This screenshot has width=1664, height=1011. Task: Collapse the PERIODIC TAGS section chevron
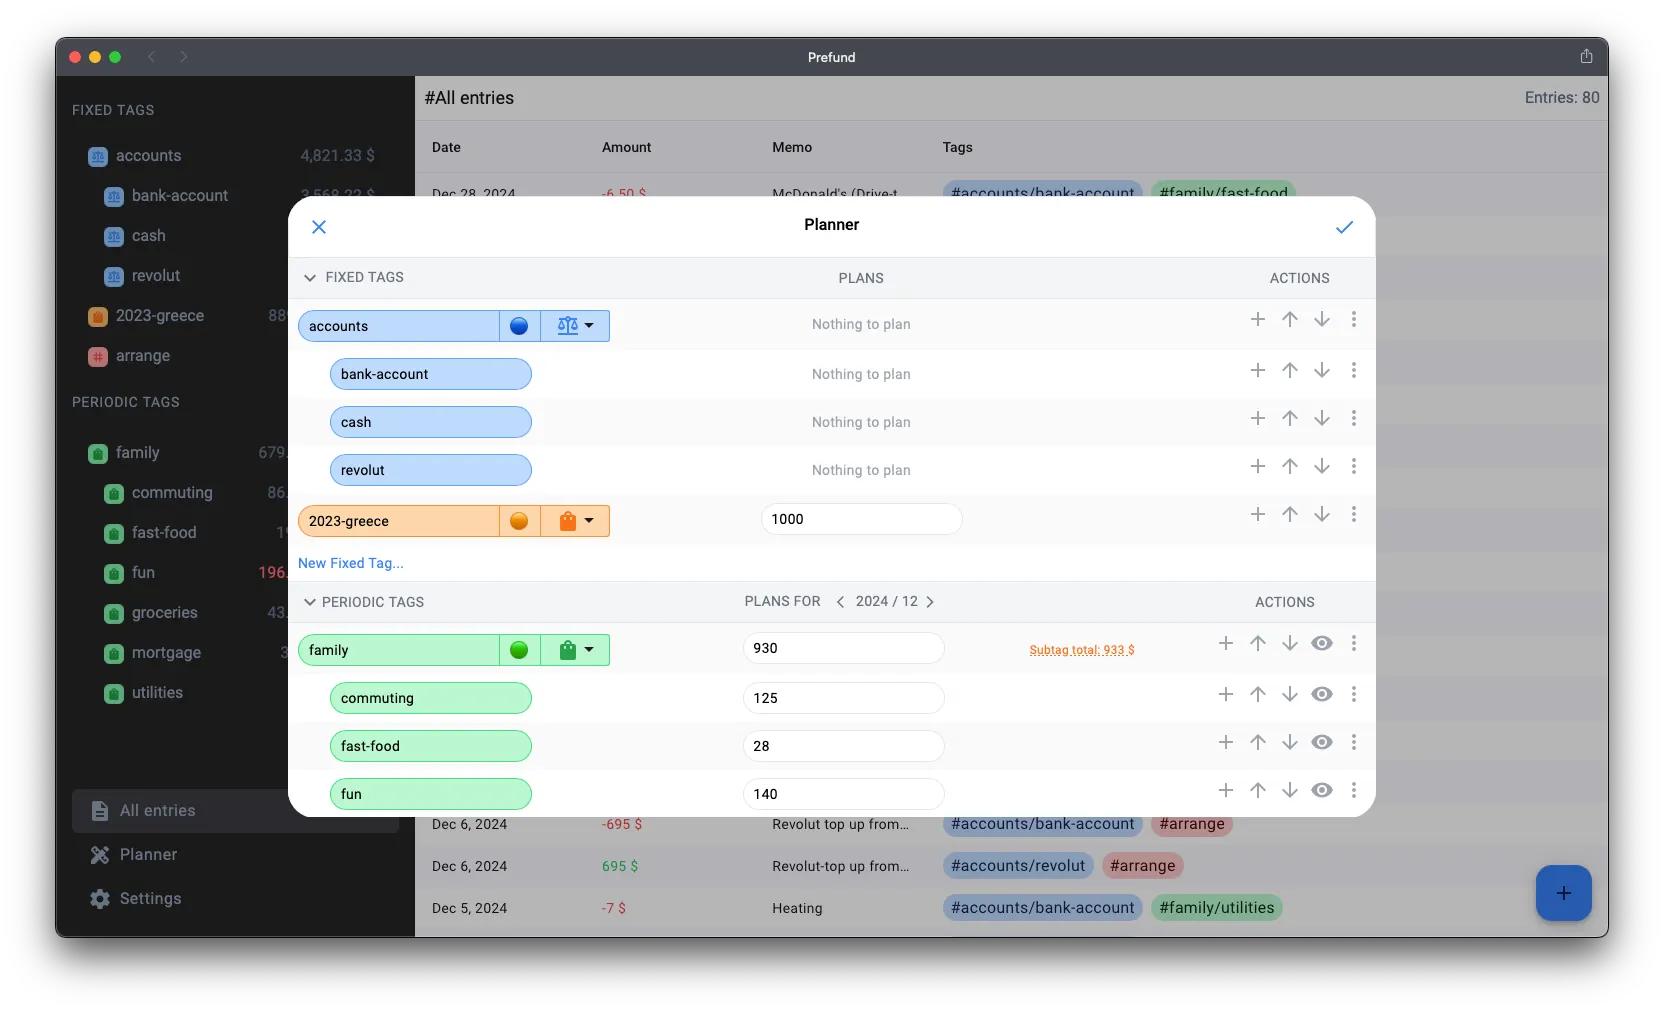pos(310,602)
